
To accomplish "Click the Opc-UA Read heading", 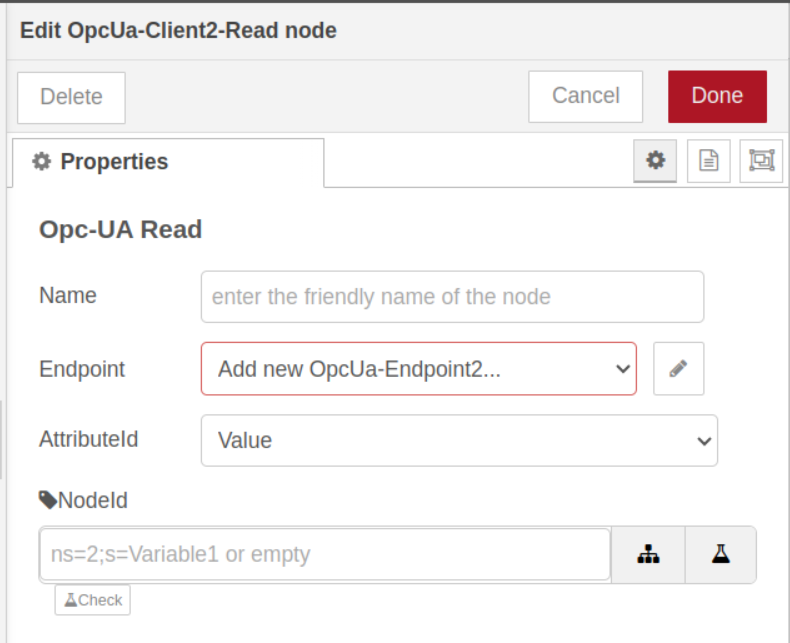I will tap(120, 230).
